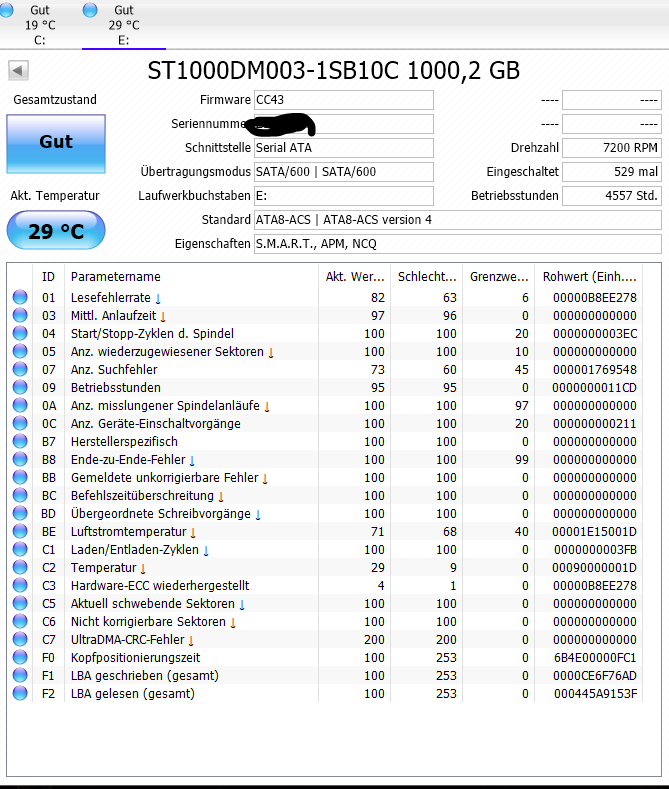Sort by Parametername column header

pos(191,276)
